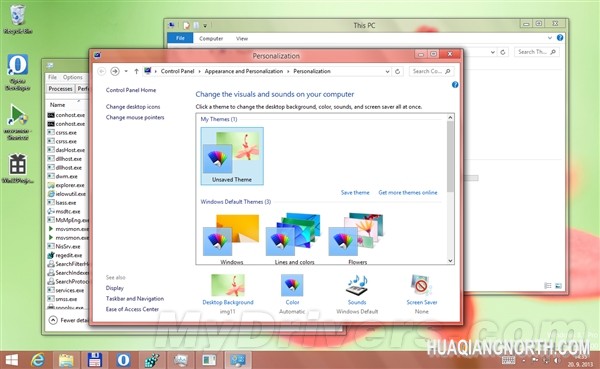This screenshot has width=600, height=369.
Task: Open Task Manager File menu
Action: [x=52, y=77]
